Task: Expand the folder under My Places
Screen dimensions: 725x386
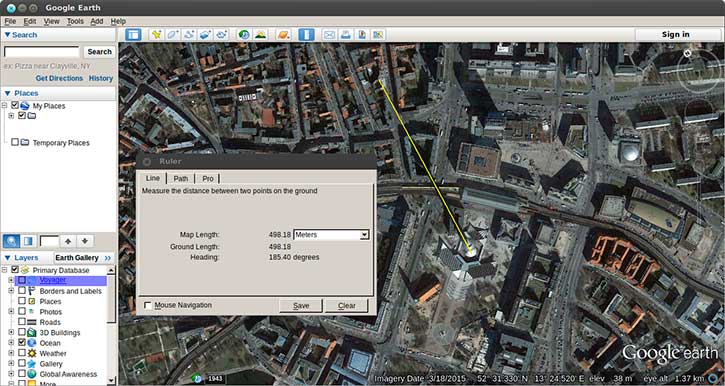Action: (11, 116)
